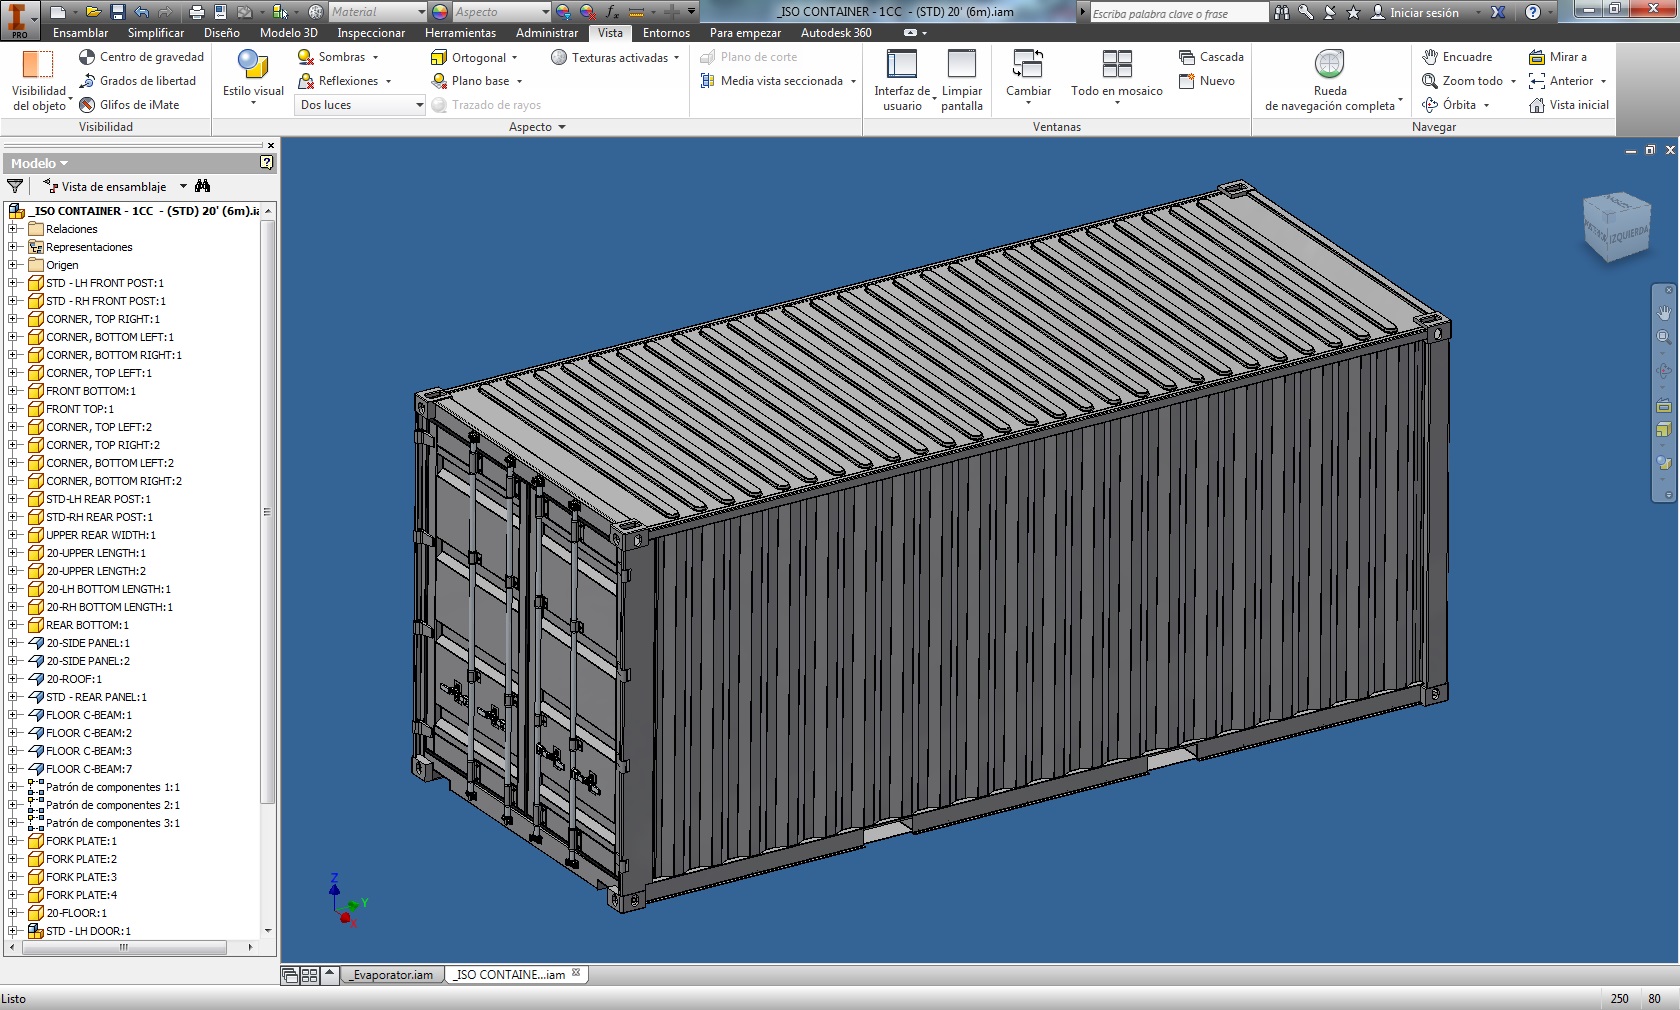Screen dimensions: 1680x1010
Task: Click the Open folder icon in quick access toolbar
Action: click(93, 12)
